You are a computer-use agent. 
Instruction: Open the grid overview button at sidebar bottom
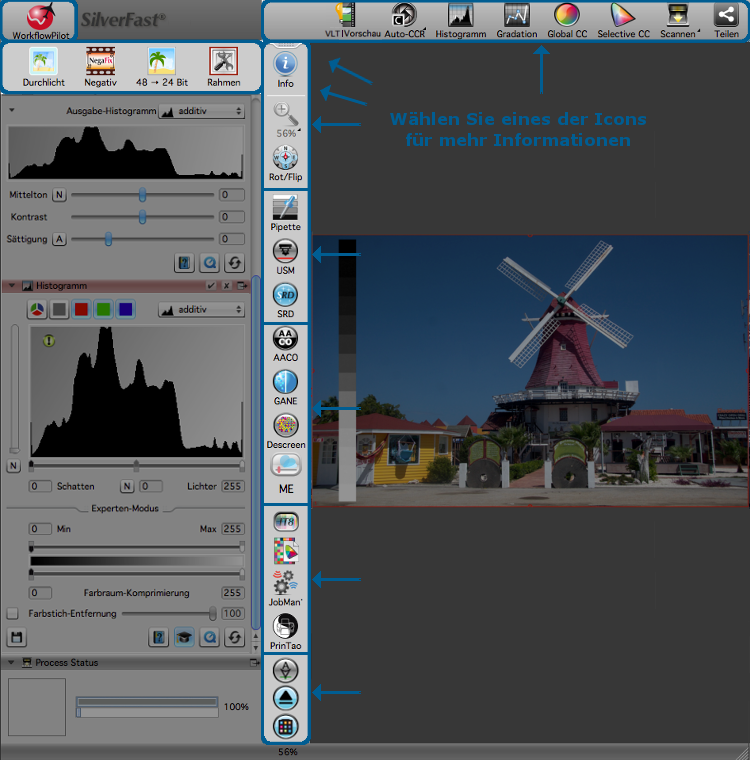(285, 726)
